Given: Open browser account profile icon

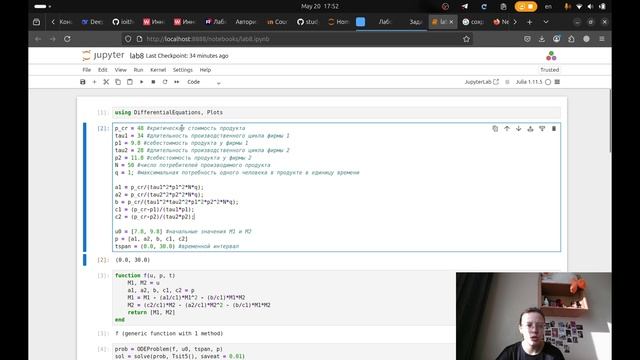Looking at the screenshot, I should pos(556,39).
